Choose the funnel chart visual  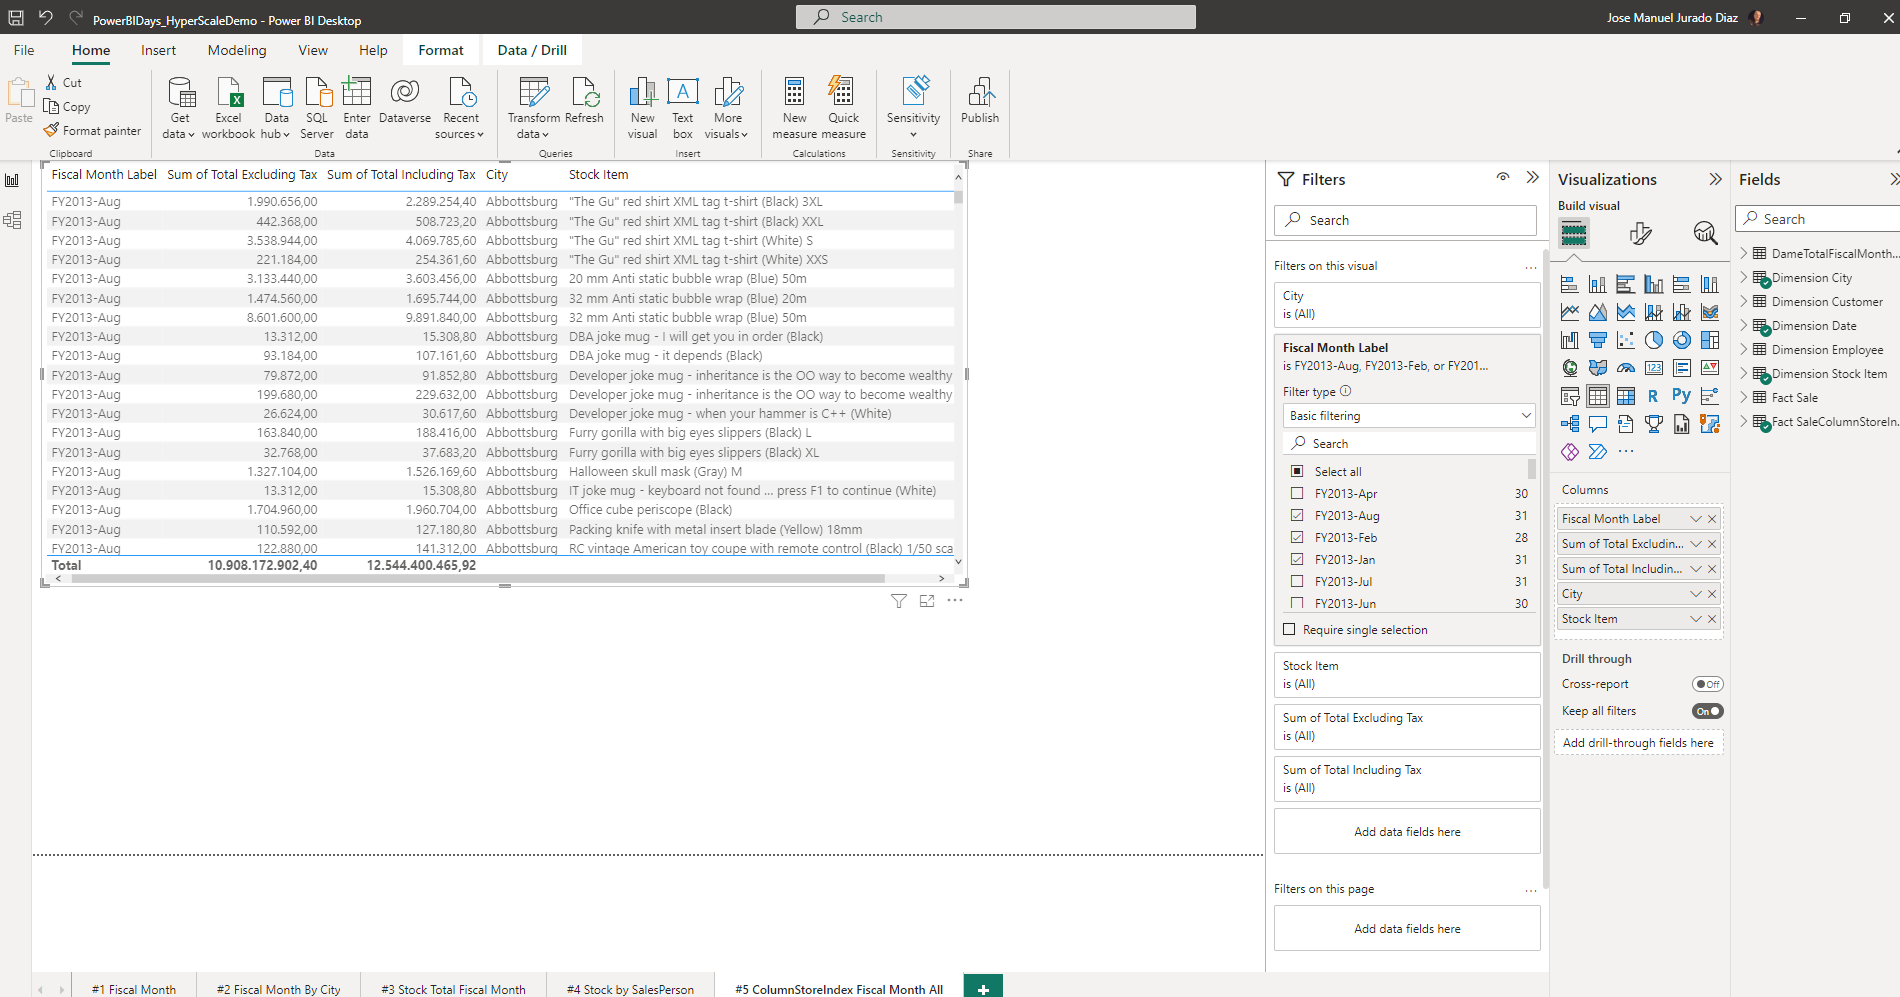(x=1598, y=340)
